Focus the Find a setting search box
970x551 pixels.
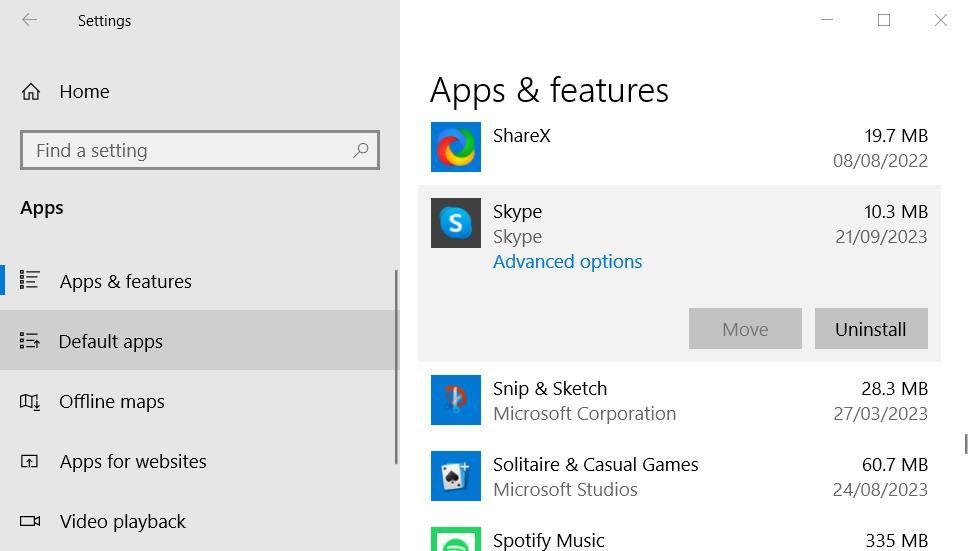(200, 150)
